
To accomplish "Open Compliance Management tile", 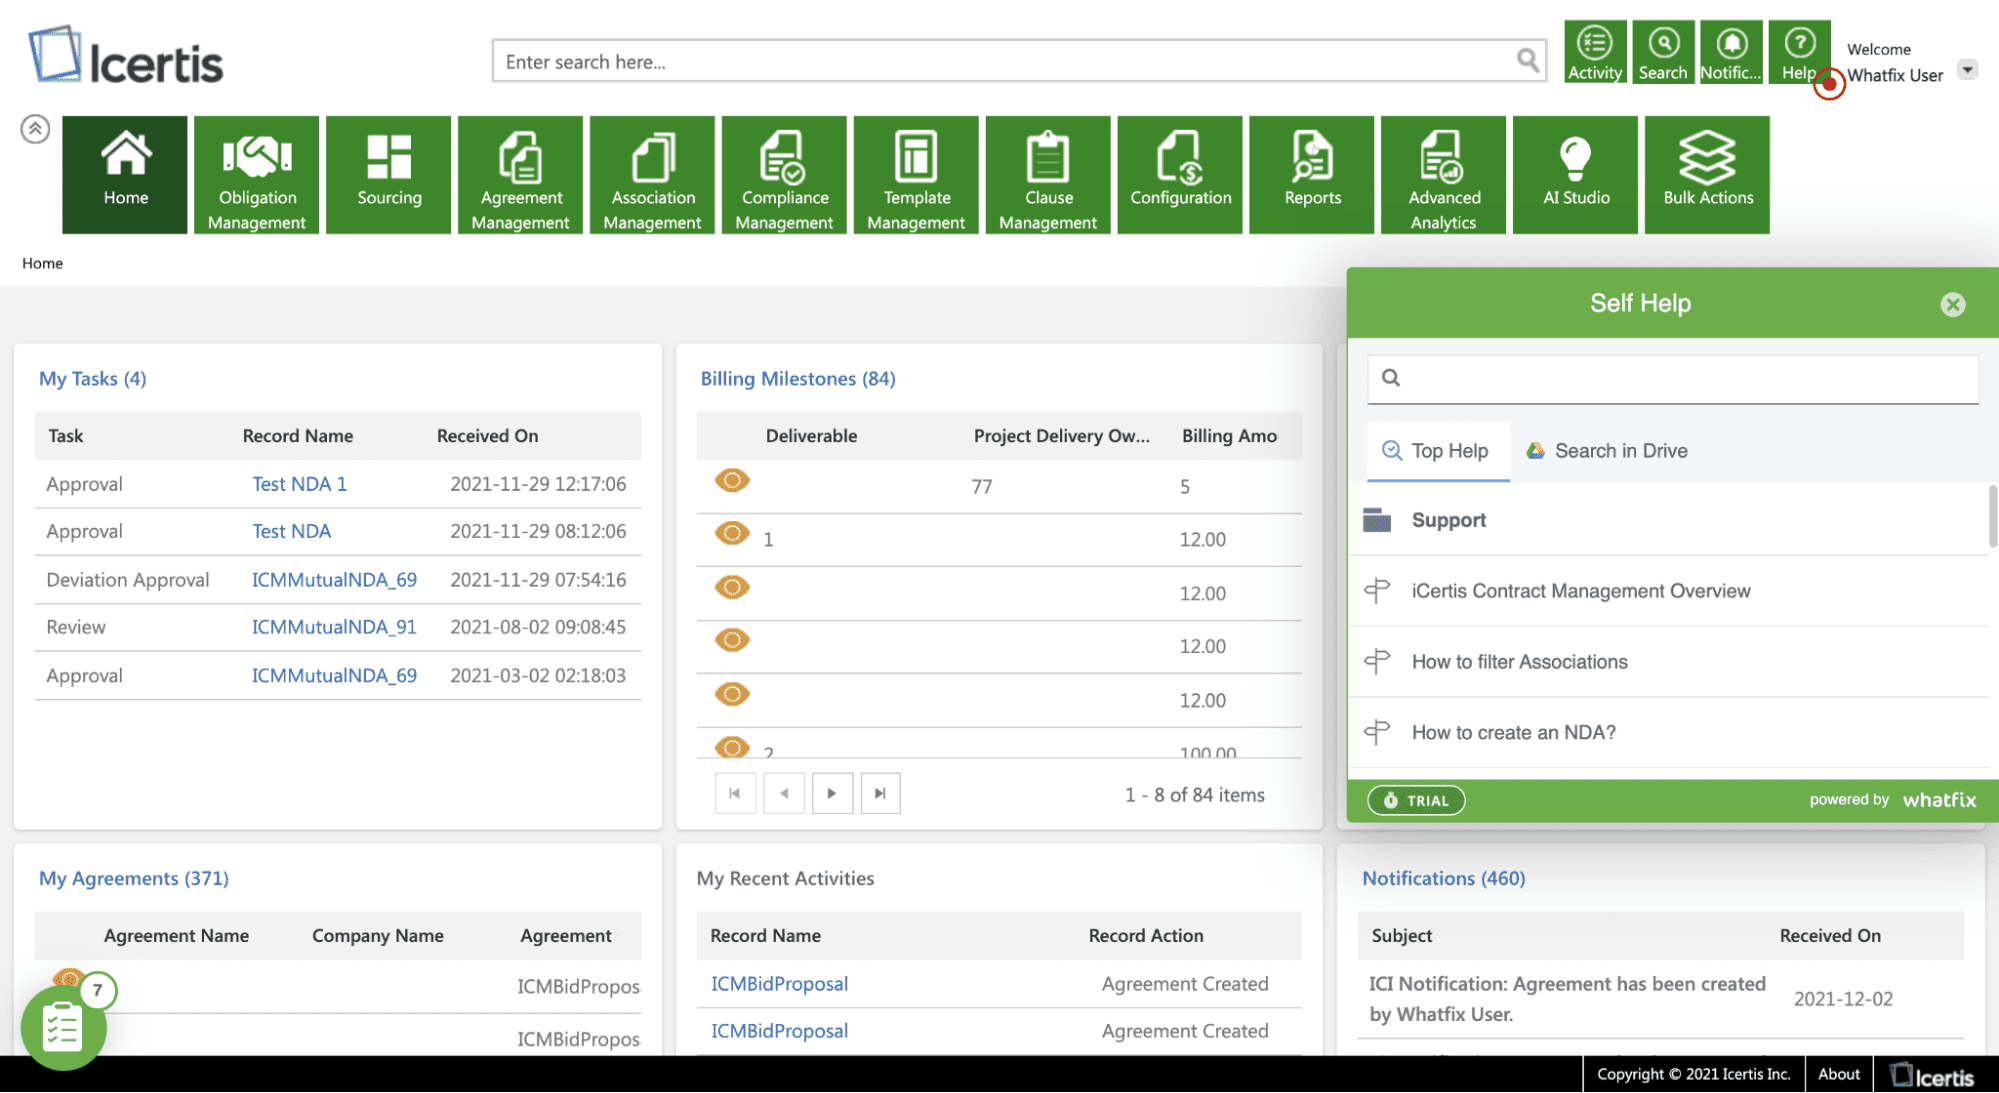I will coord(784,175).
